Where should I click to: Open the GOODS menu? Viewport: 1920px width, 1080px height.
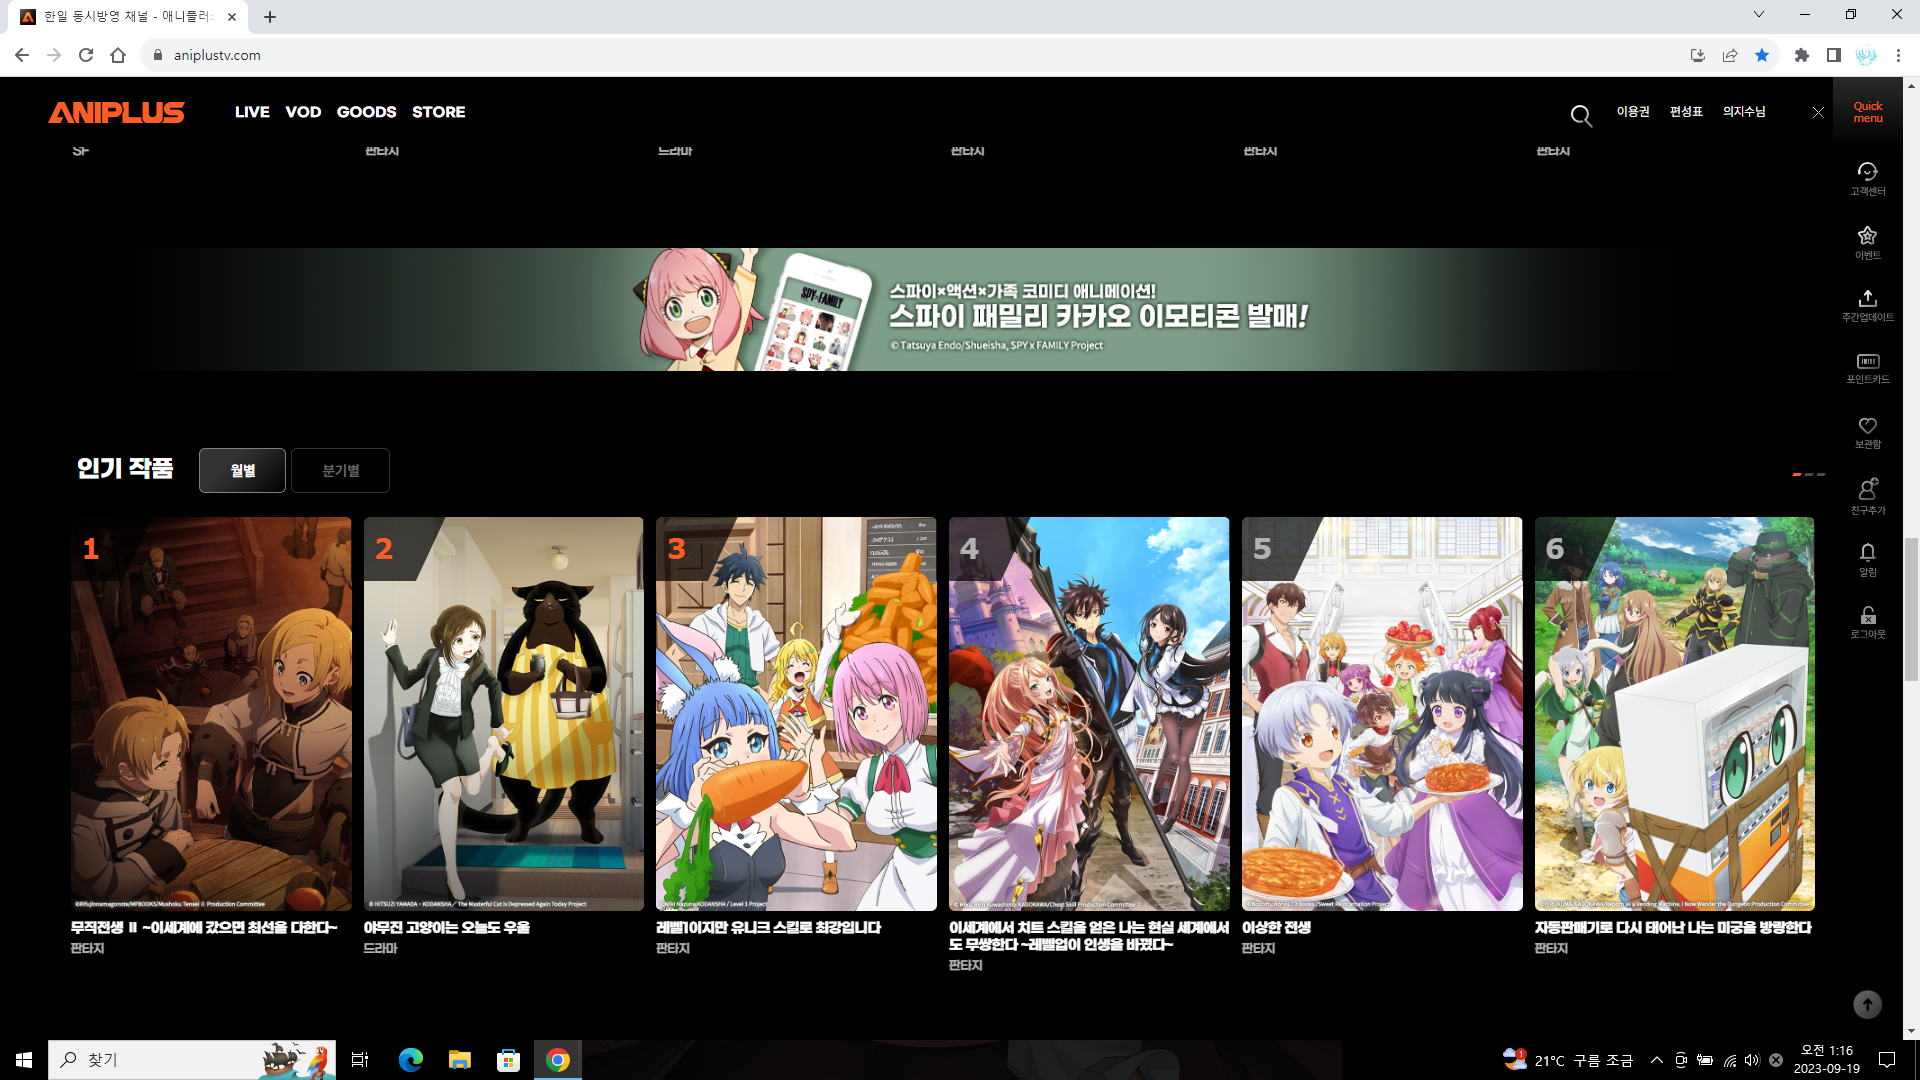point(366,112)
